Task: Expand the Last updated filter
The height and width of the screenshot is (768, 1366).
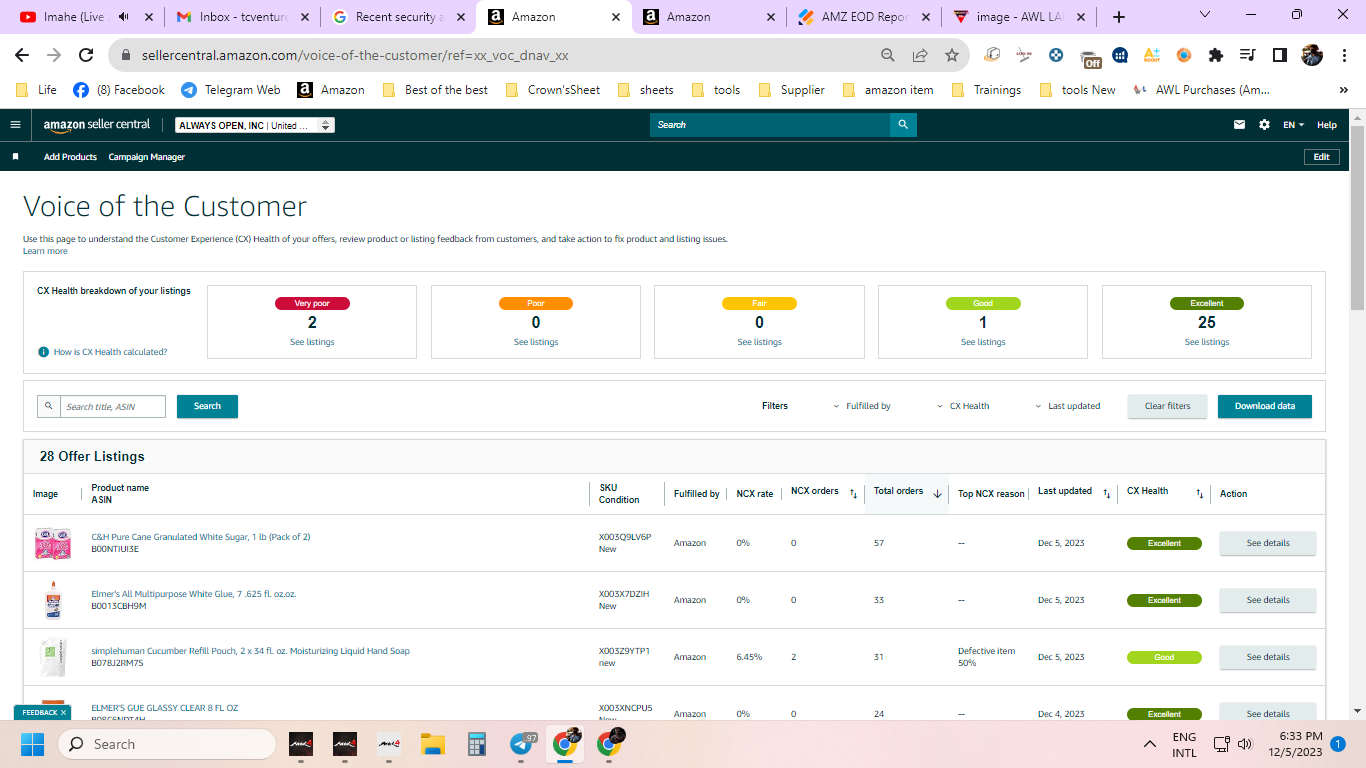Action: [x=1068, y=406]
